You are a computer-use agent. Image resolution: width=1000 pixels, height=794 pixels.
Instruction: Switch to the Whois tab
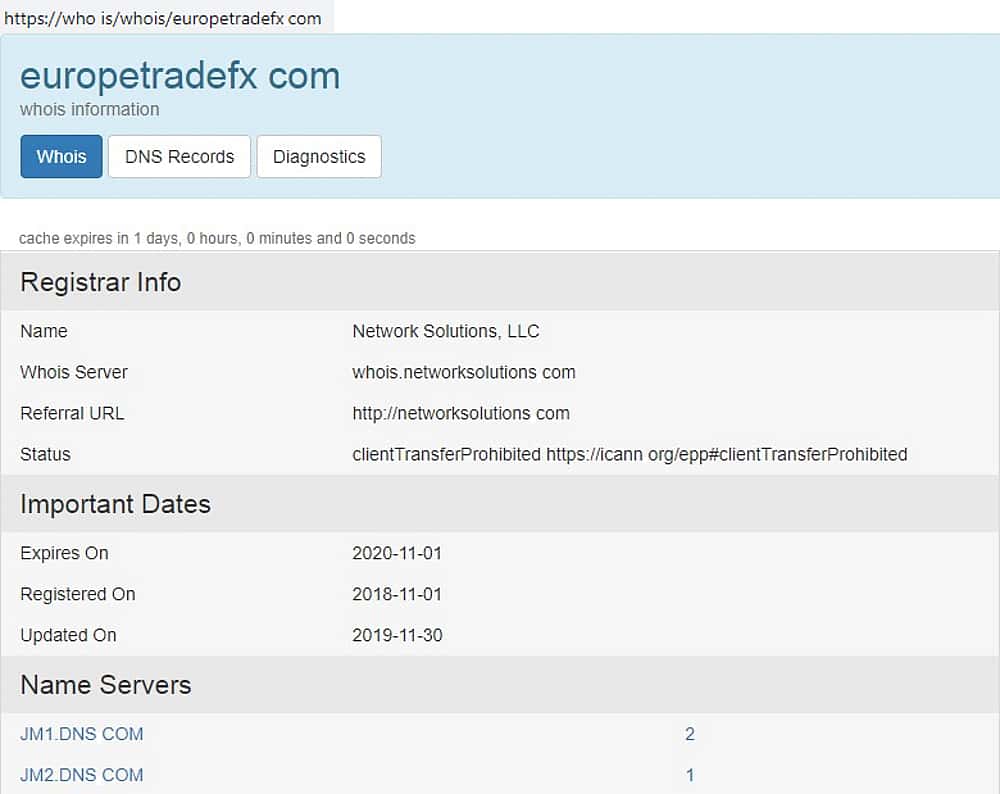click(61, 157)
